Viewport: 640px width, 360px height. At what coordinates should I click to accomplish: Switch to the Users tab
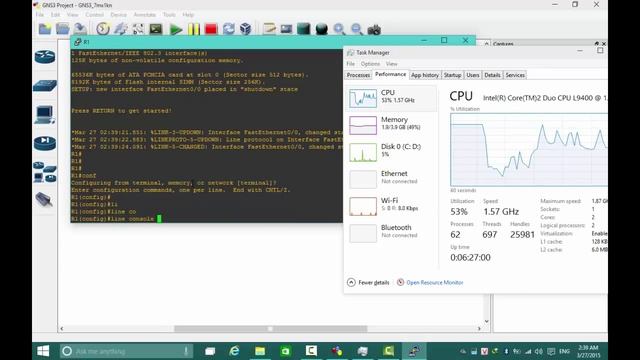[473, 75]
